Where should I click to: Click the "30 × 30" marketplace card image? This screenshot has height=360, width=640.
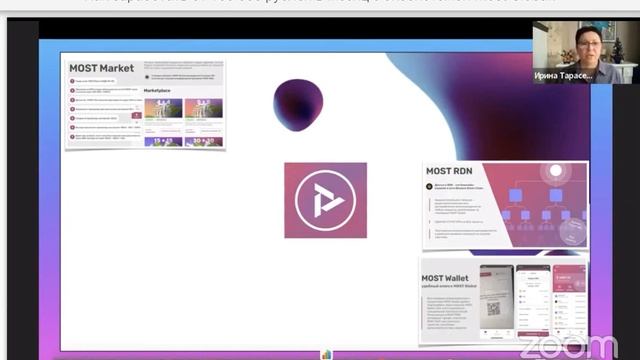pos(203,141)
